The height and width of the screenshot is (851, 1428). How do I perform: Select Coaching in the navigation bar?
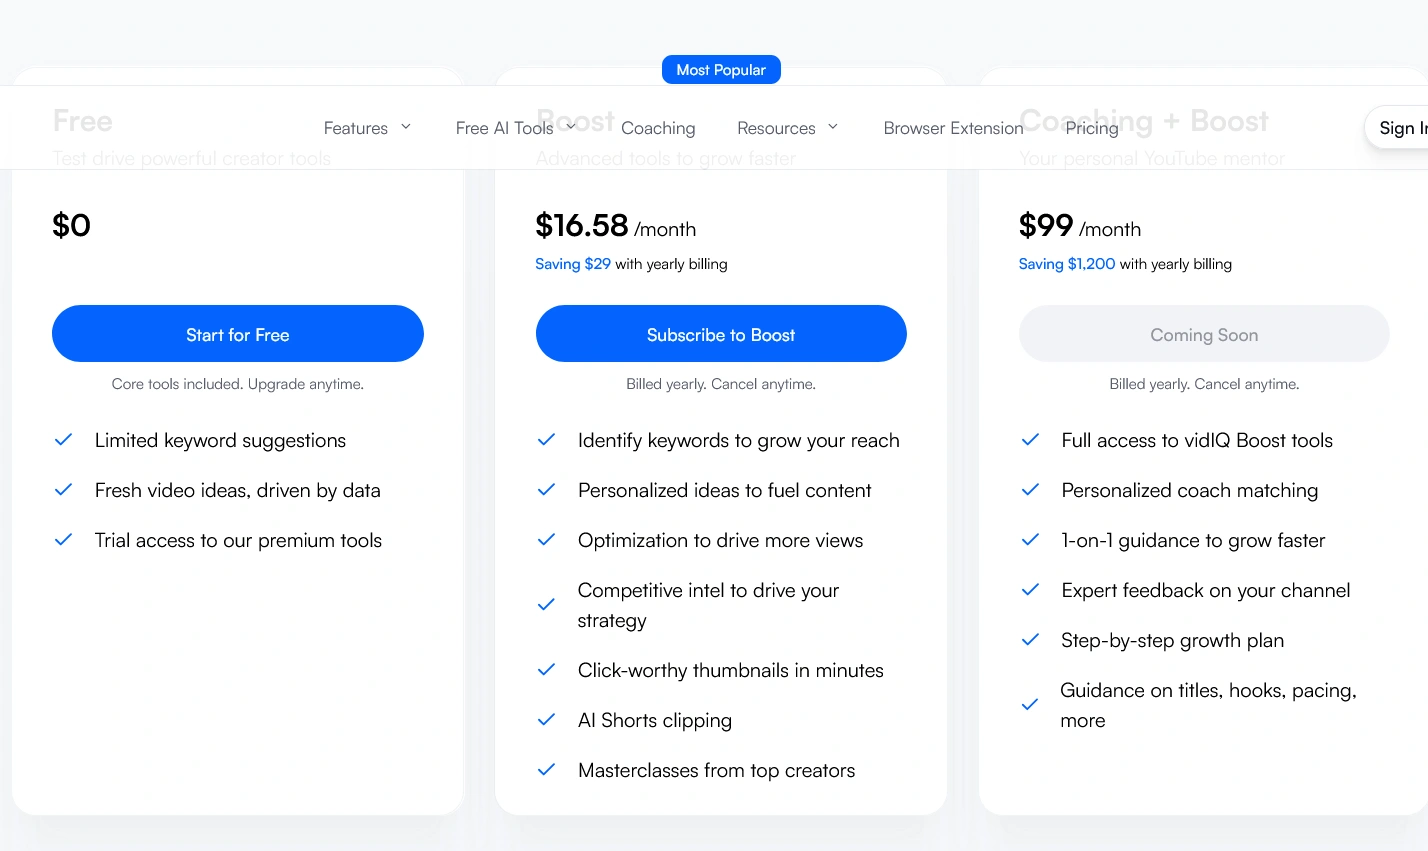click(x=658, y=128)
